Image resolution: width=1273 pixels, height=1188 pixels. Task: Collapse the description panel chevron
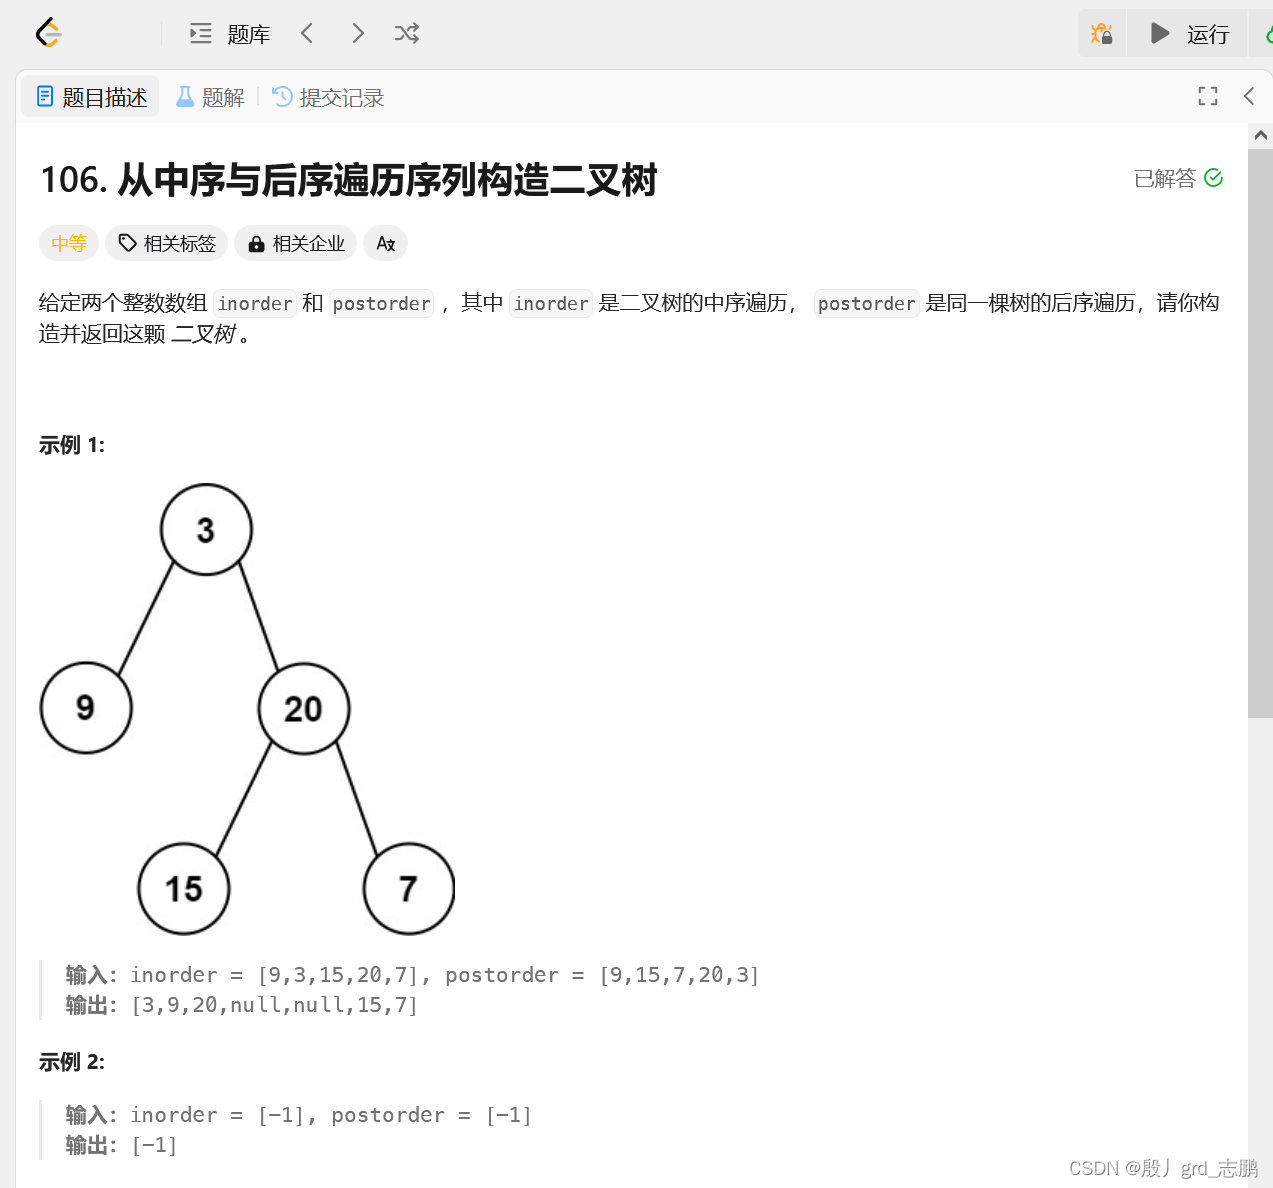click(x=1249, y=96)
